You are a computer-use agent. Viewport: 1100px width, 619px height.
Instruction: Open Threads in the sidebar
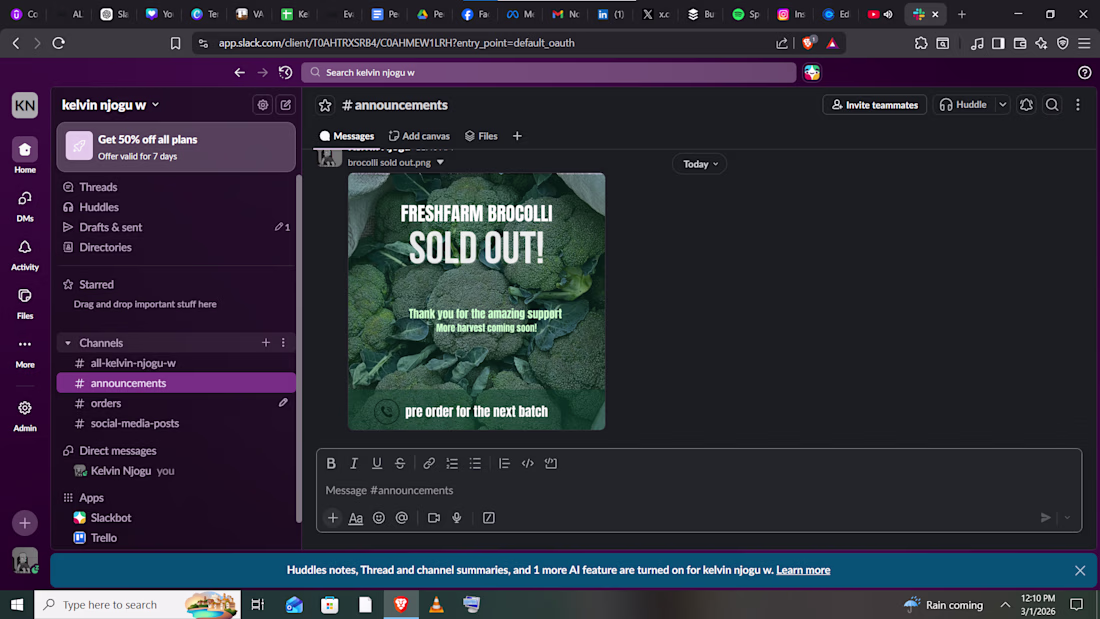pyautogui.click(x=176, y=187)
